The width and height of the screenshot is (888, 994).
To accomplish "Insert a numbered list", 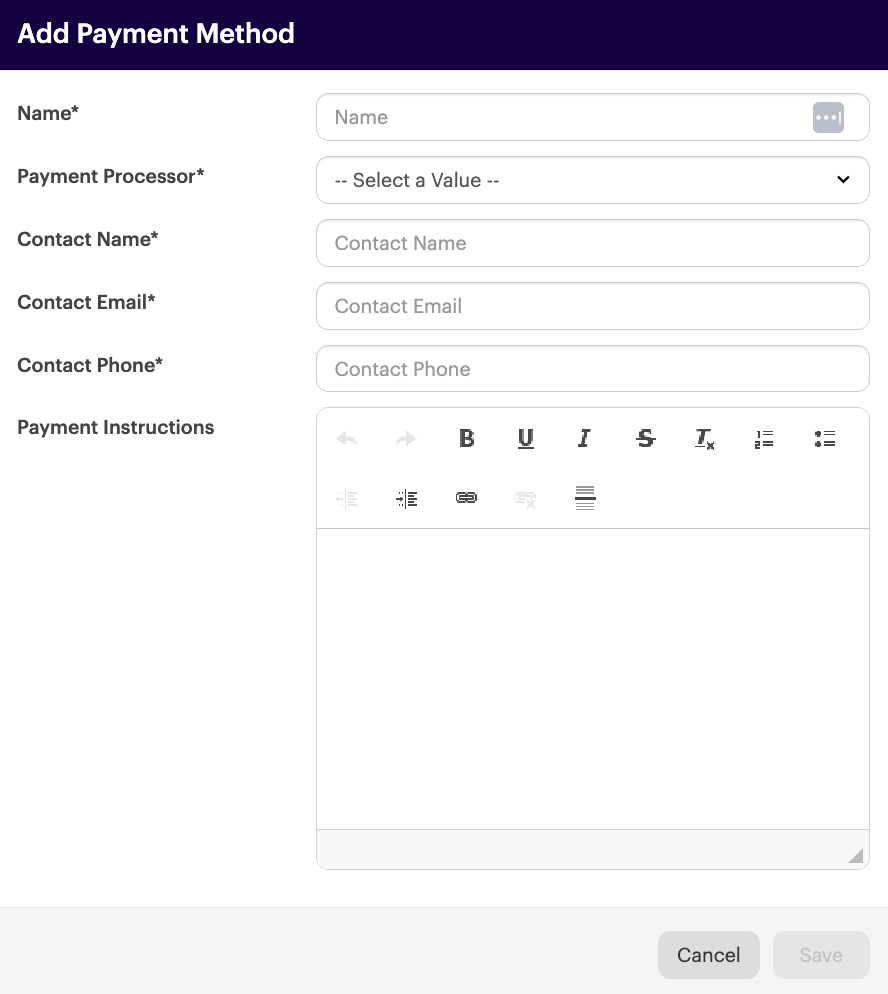I will click(x=764, y=439).
